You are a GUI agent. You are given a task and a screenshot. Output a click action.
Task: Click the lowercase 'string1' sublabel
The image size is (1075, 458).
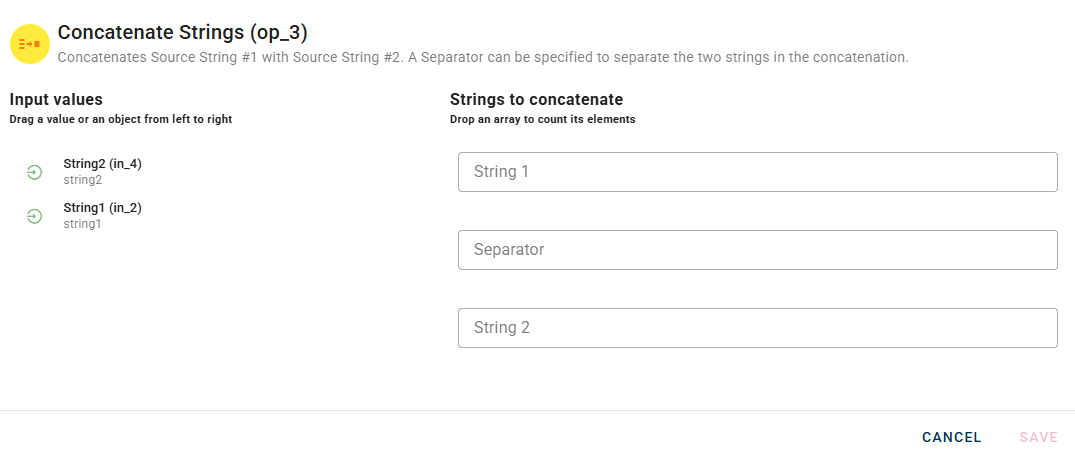coord(83,225)
